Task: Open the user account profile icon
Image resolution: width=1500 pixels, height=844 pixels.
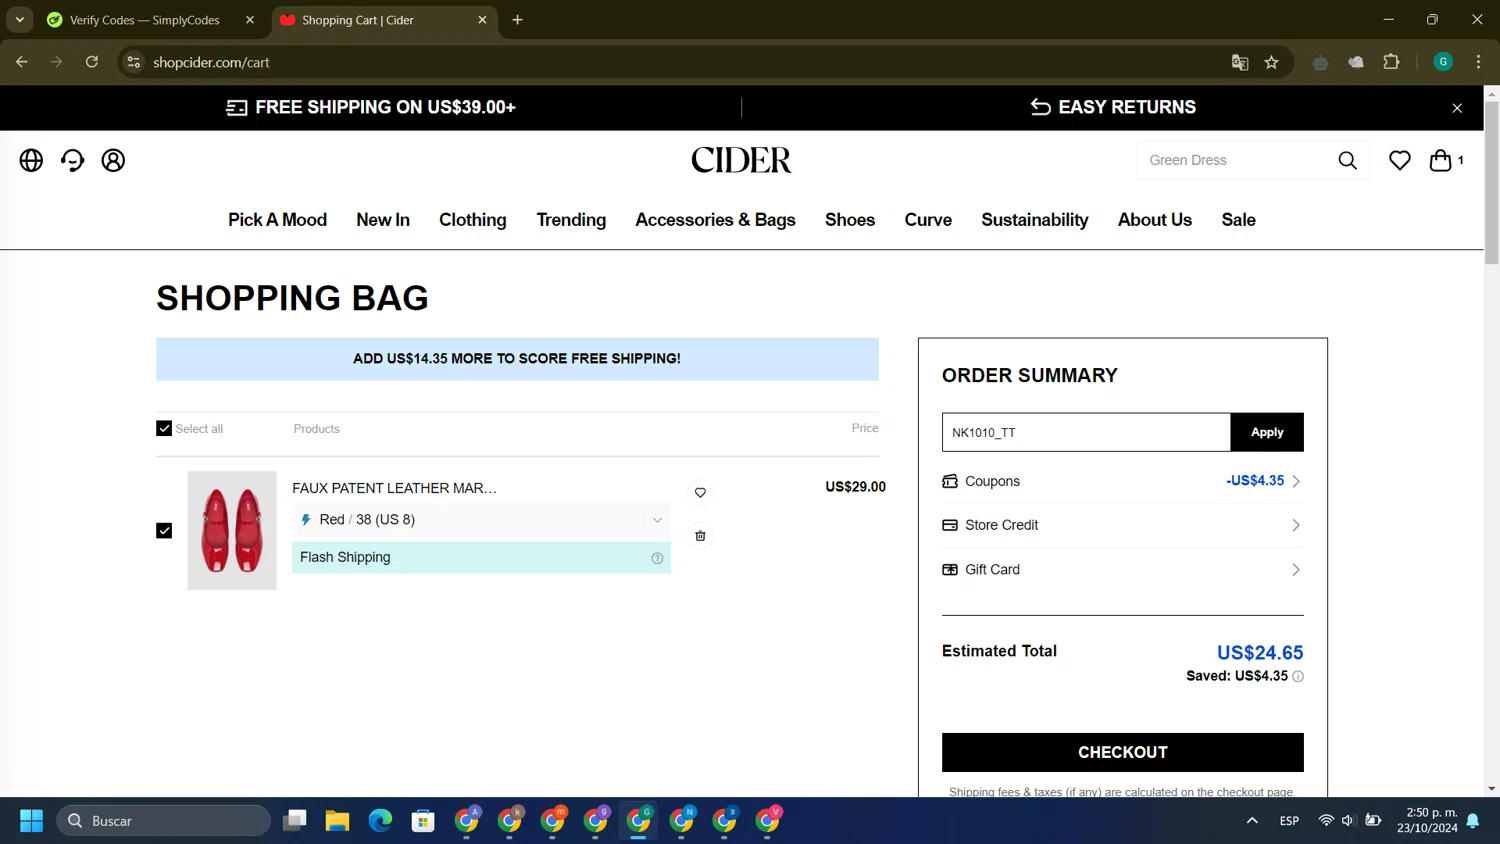Action: click(x=113, y=160)
